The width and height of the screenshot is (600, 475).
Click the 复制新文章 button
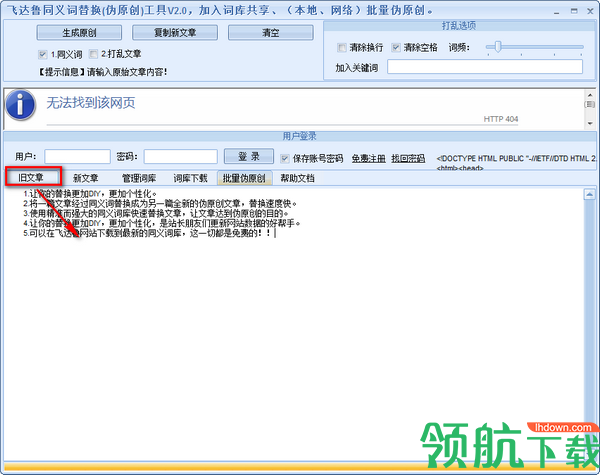[x=175, y=33]
